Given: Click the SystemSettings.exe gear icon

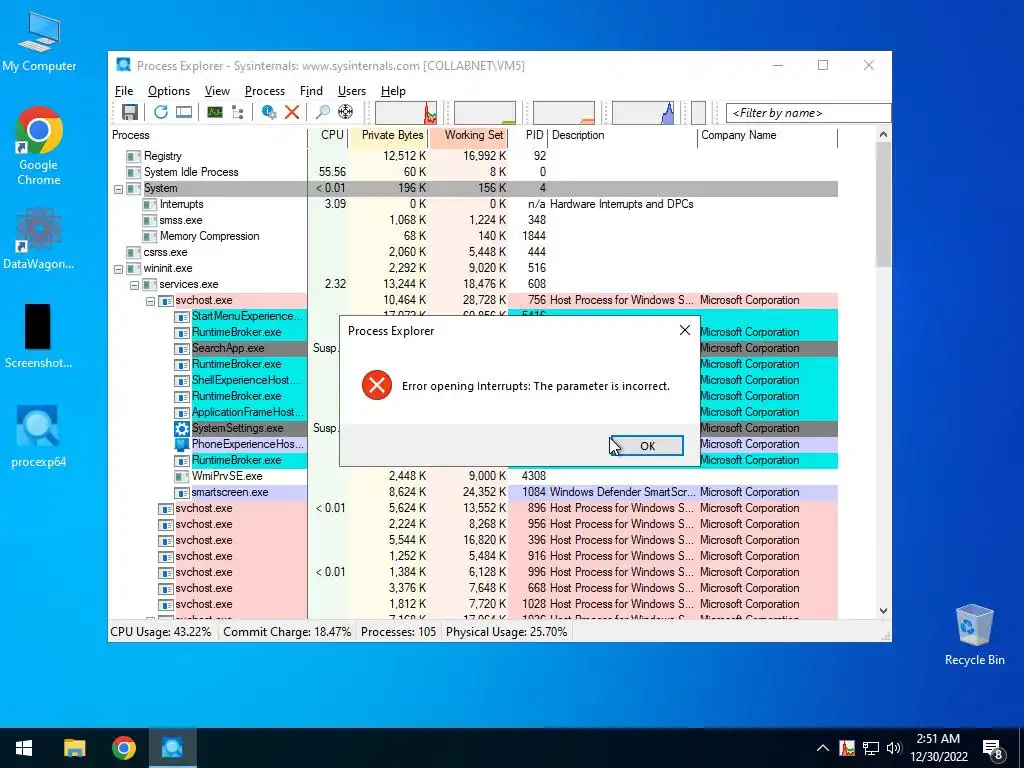Looking at the screenshot, I should pyautogui.click(x=182, y=428).
